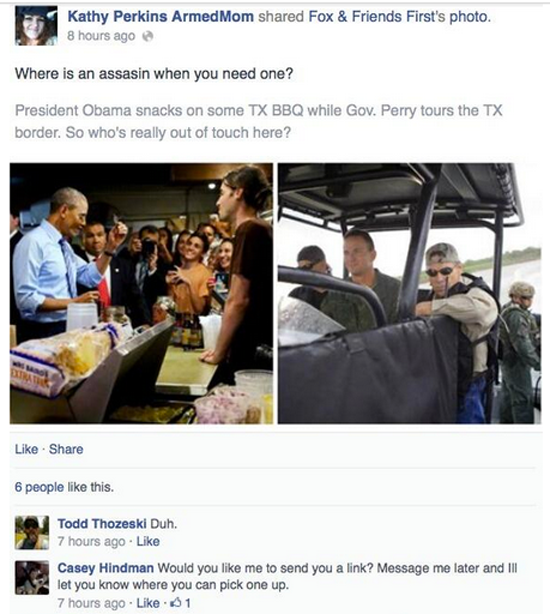
Task: Like Todd Thozeski's comment
Action: (x=148, y=542)
